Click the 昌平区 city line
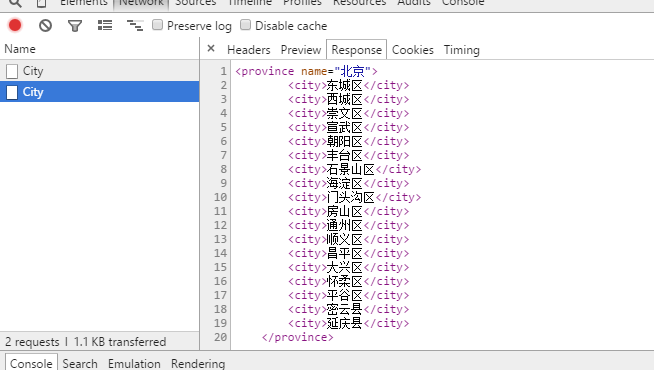Viewport: 654px width, 370px height. (348, 253)
